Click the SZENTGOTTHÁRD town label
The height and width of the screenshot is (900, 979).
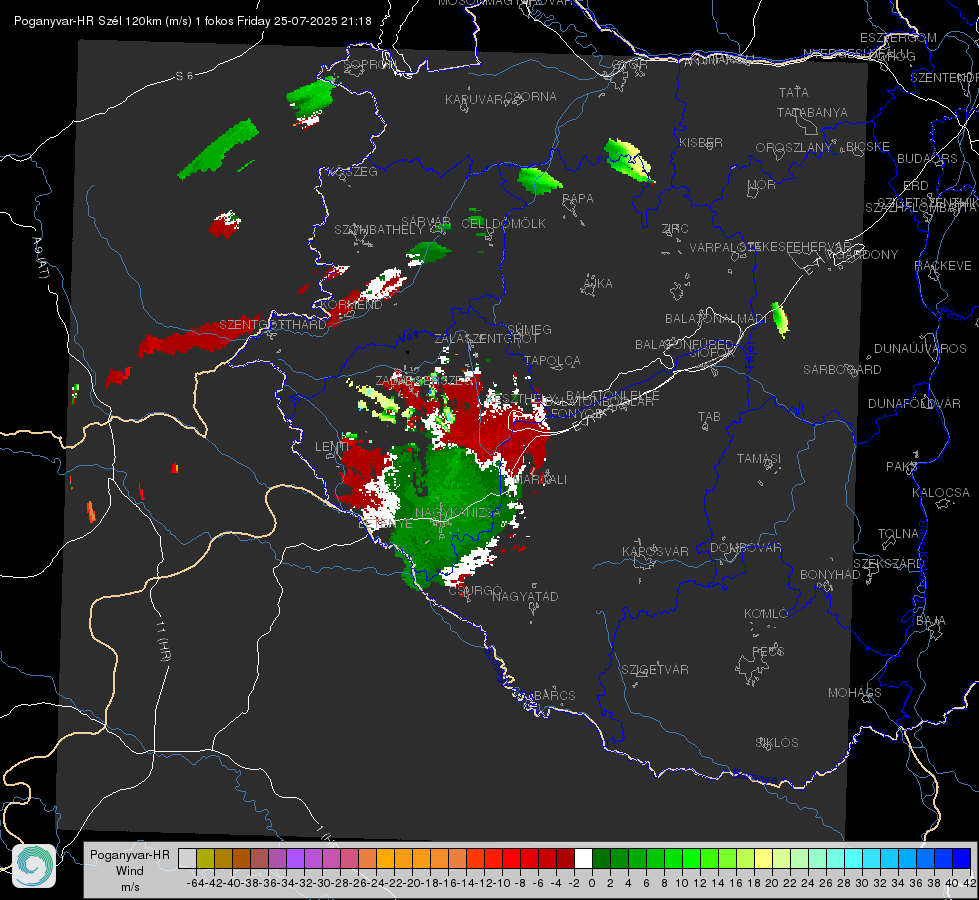[273, 325]
